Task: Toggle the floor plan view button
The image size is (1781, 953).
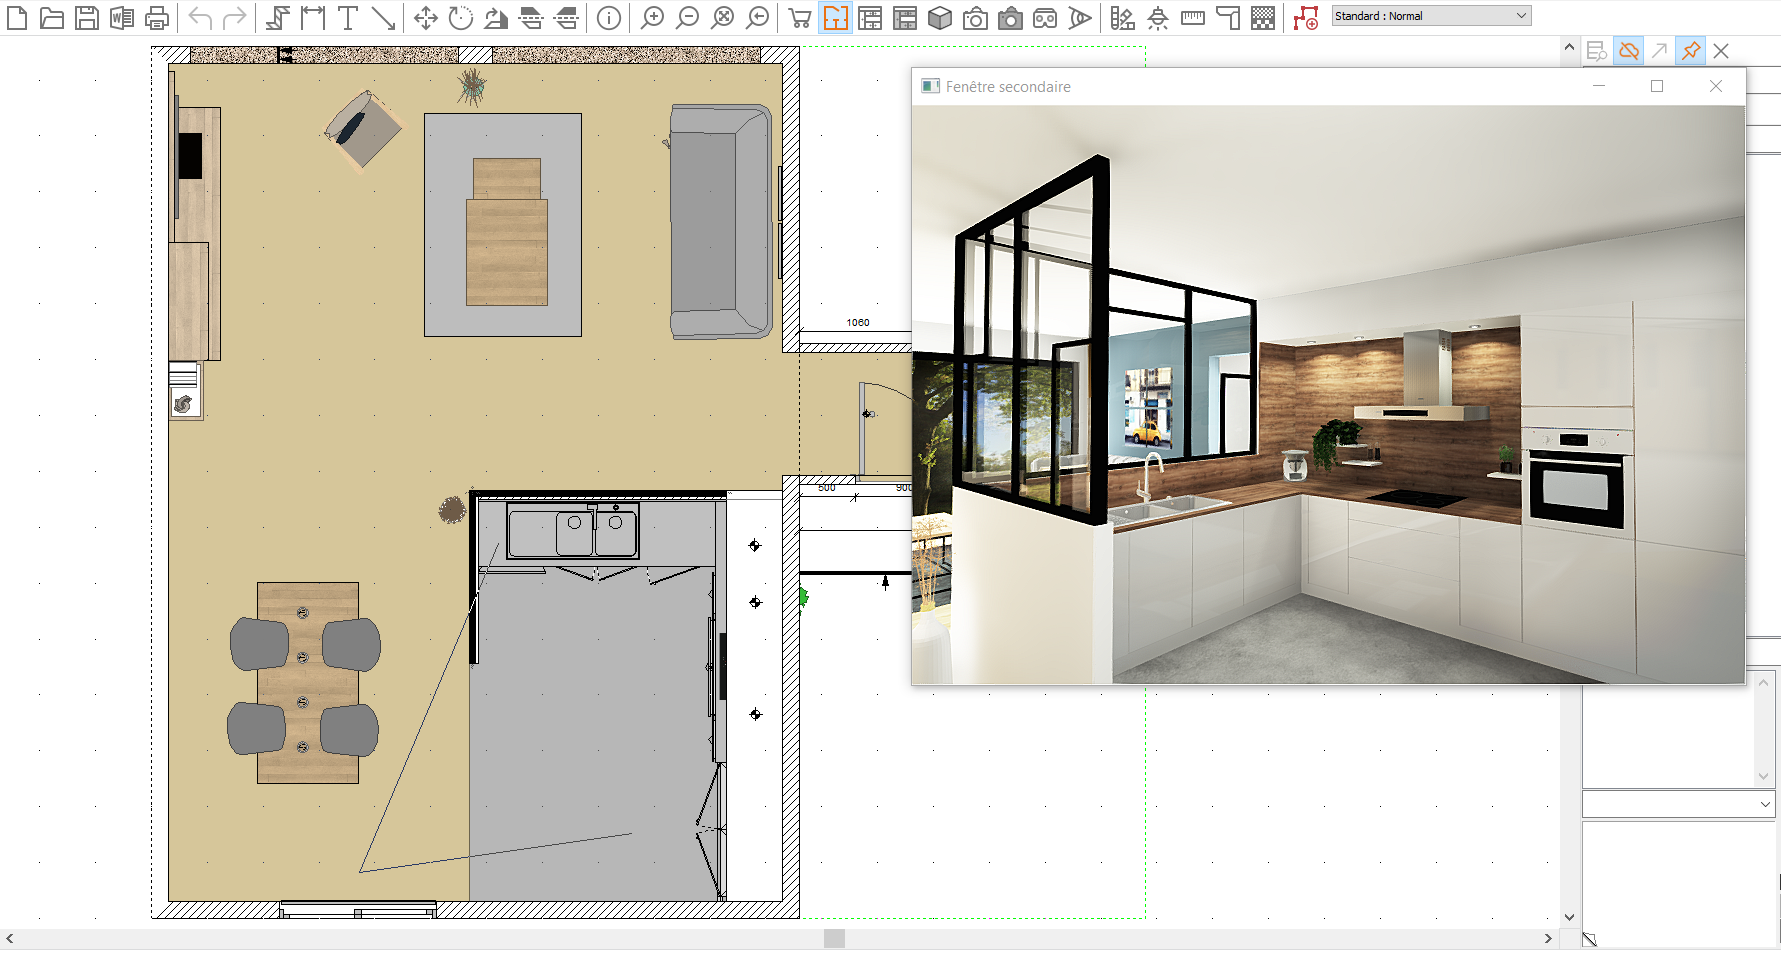Action: coord(835,17)
